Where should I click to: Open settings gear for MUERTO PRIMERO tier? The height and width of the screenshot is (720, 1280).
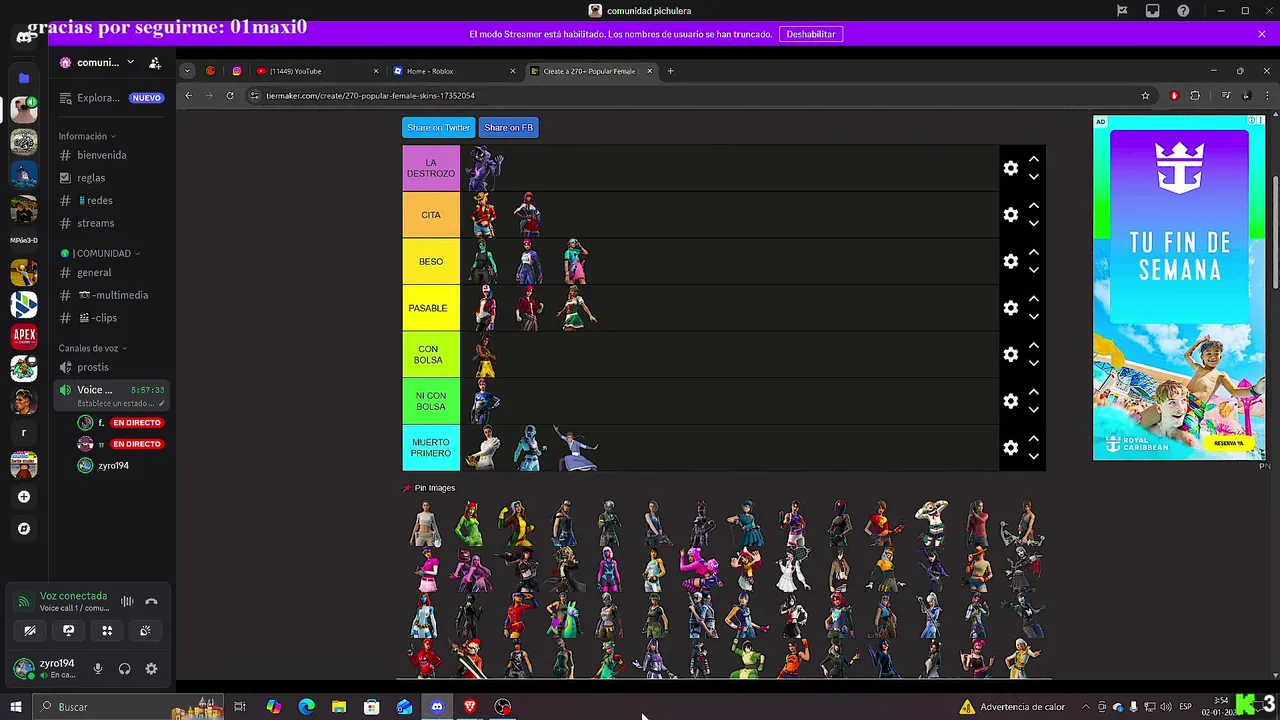1010,447
